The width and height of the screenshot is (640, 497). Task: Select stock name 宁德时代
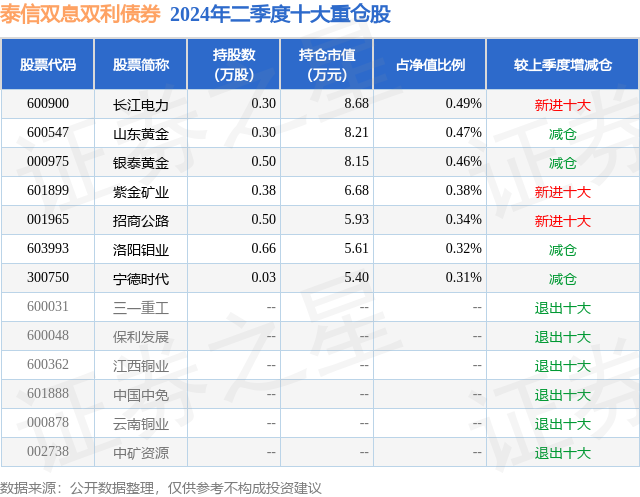[141, 279]
